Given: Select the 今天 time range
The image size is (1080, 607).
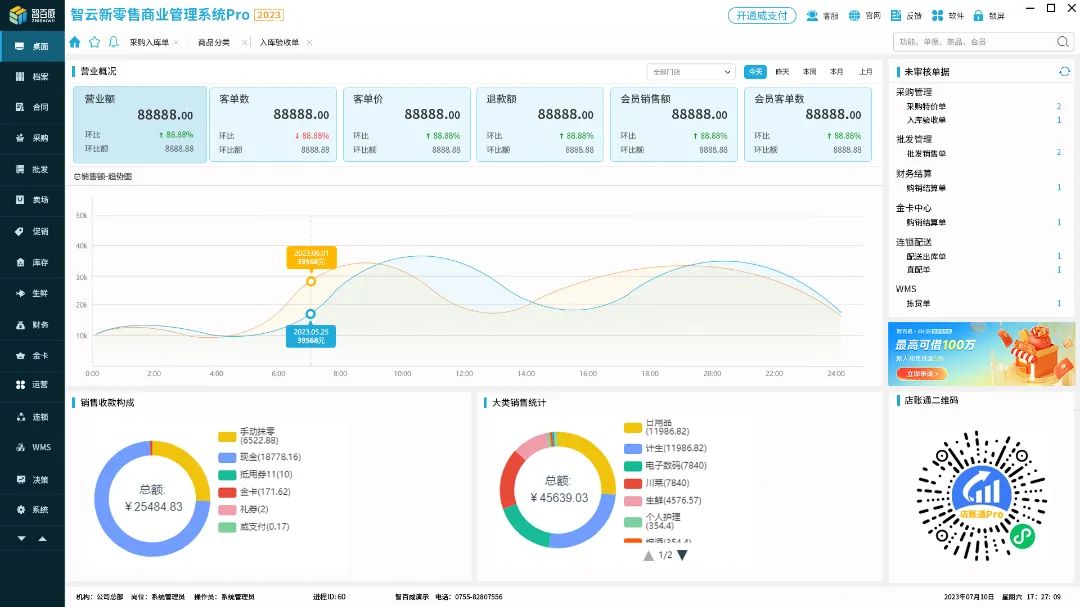Looking at the screenshot, I should pyautogui.click(x=755, y=72).
